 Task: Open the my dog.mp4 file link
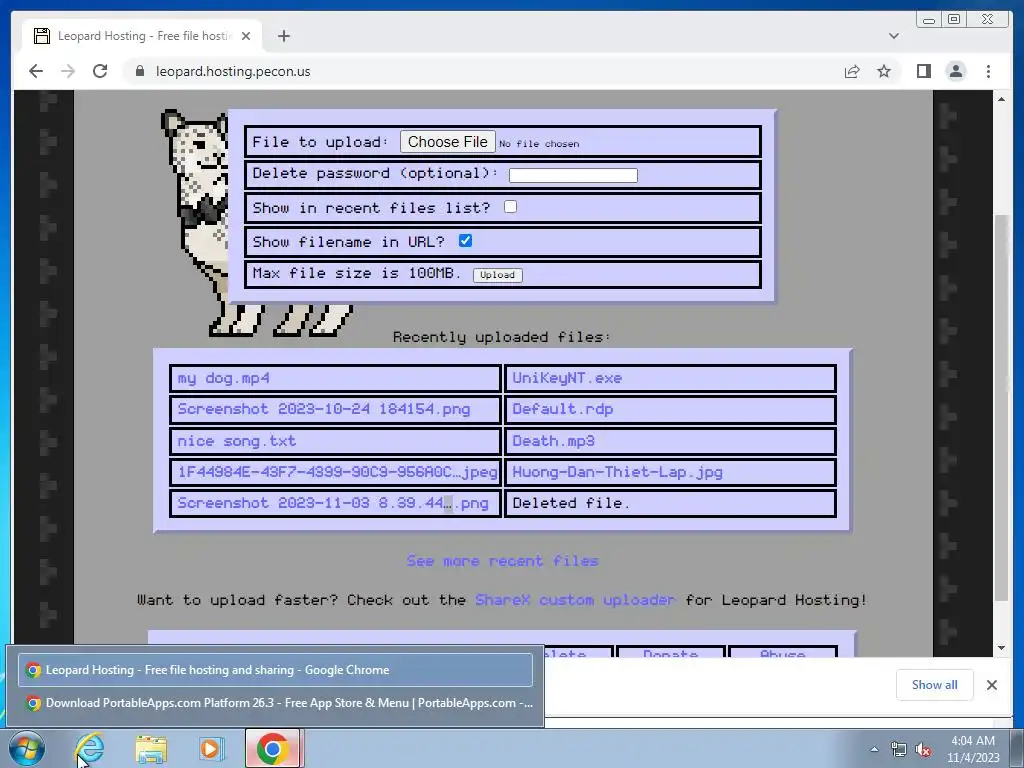click(223, 378)
